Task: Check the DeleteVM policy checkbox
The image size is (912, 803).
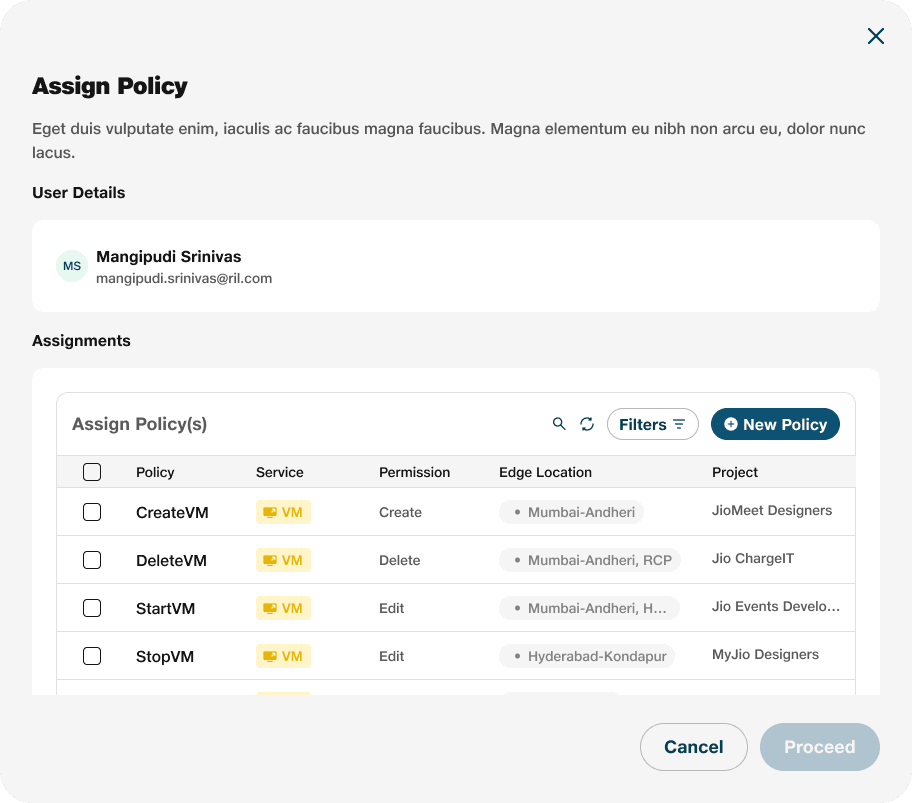Action: [x=92, y=560]
